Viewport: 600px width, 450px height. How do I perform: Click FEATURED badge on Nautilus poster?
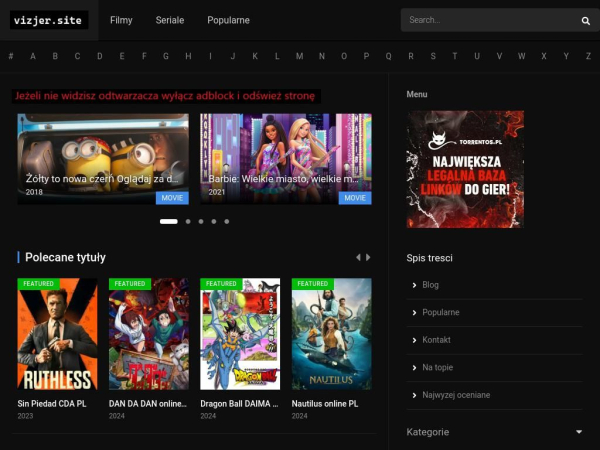[313, 284]
